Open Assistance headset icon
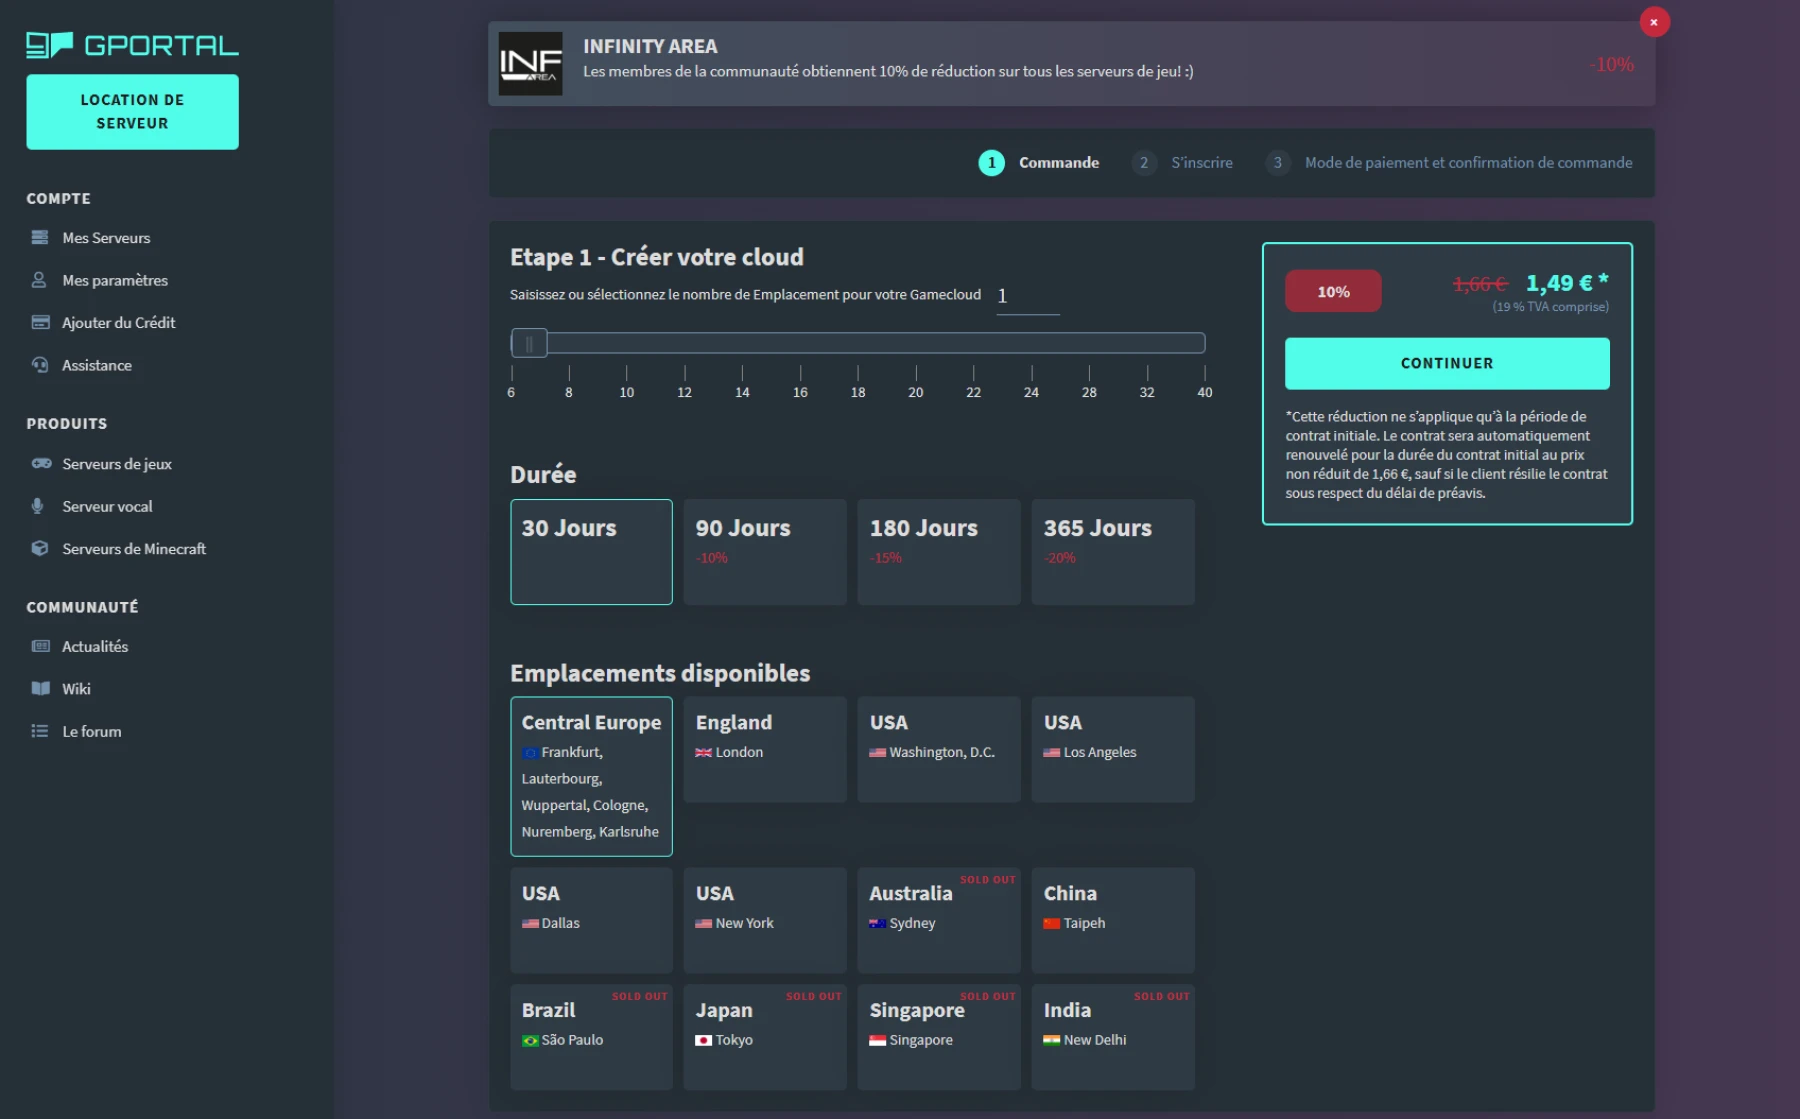This screenshot has width=1800, height=1119. coord(40,365)
